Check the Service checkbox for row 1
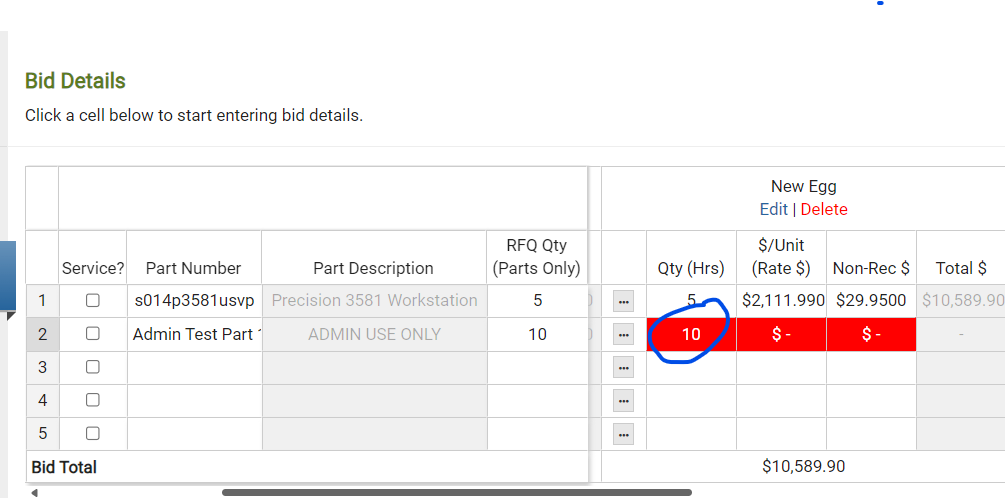Viewport: 1005px width, 498px height. (93, 300)
